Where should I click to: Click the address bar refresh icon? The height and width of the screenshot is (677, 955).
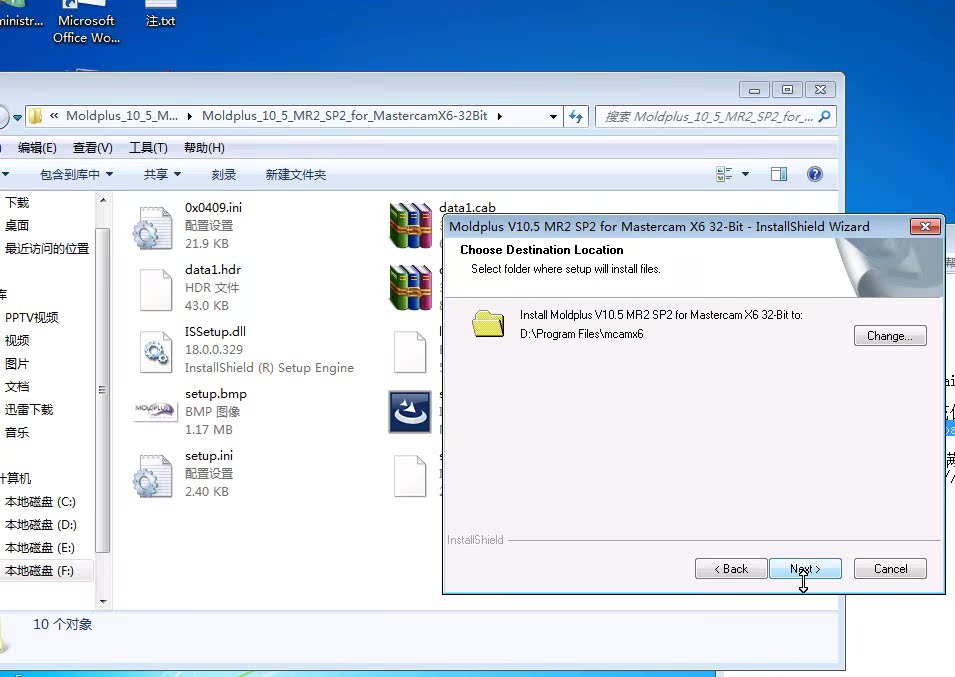(x=576, y=116)
